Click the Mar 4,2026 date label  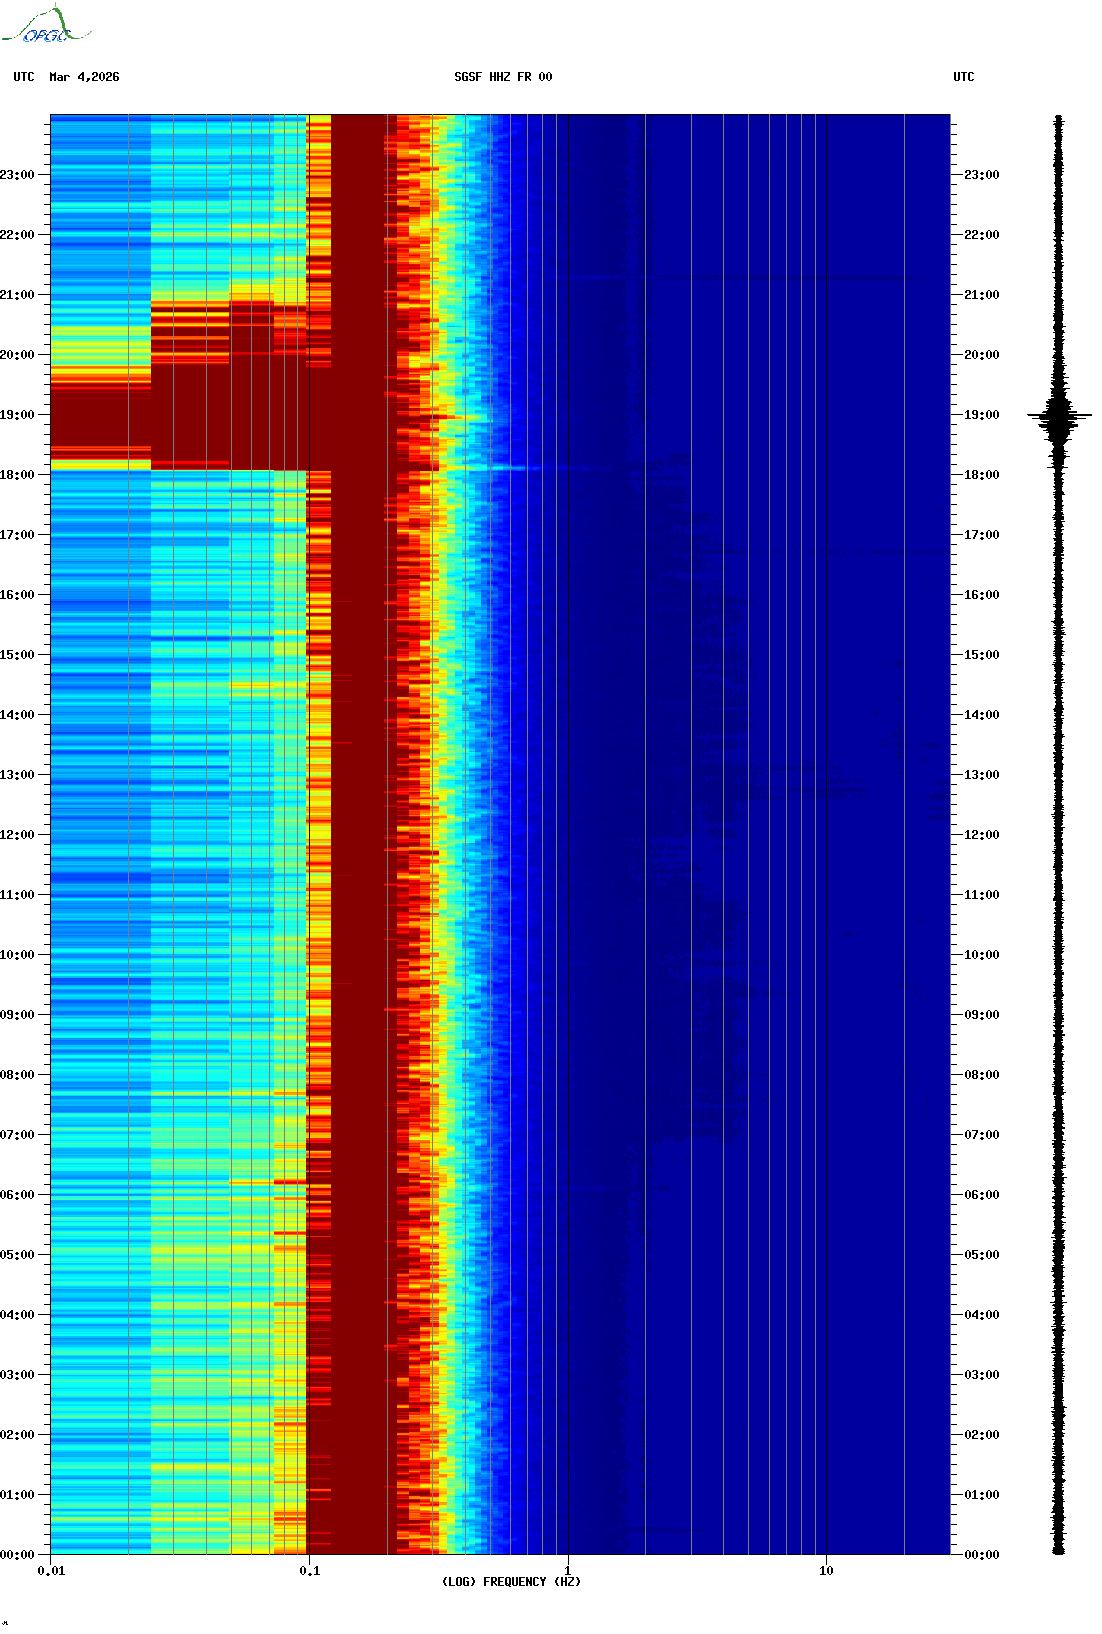click(x=84, y=77)
